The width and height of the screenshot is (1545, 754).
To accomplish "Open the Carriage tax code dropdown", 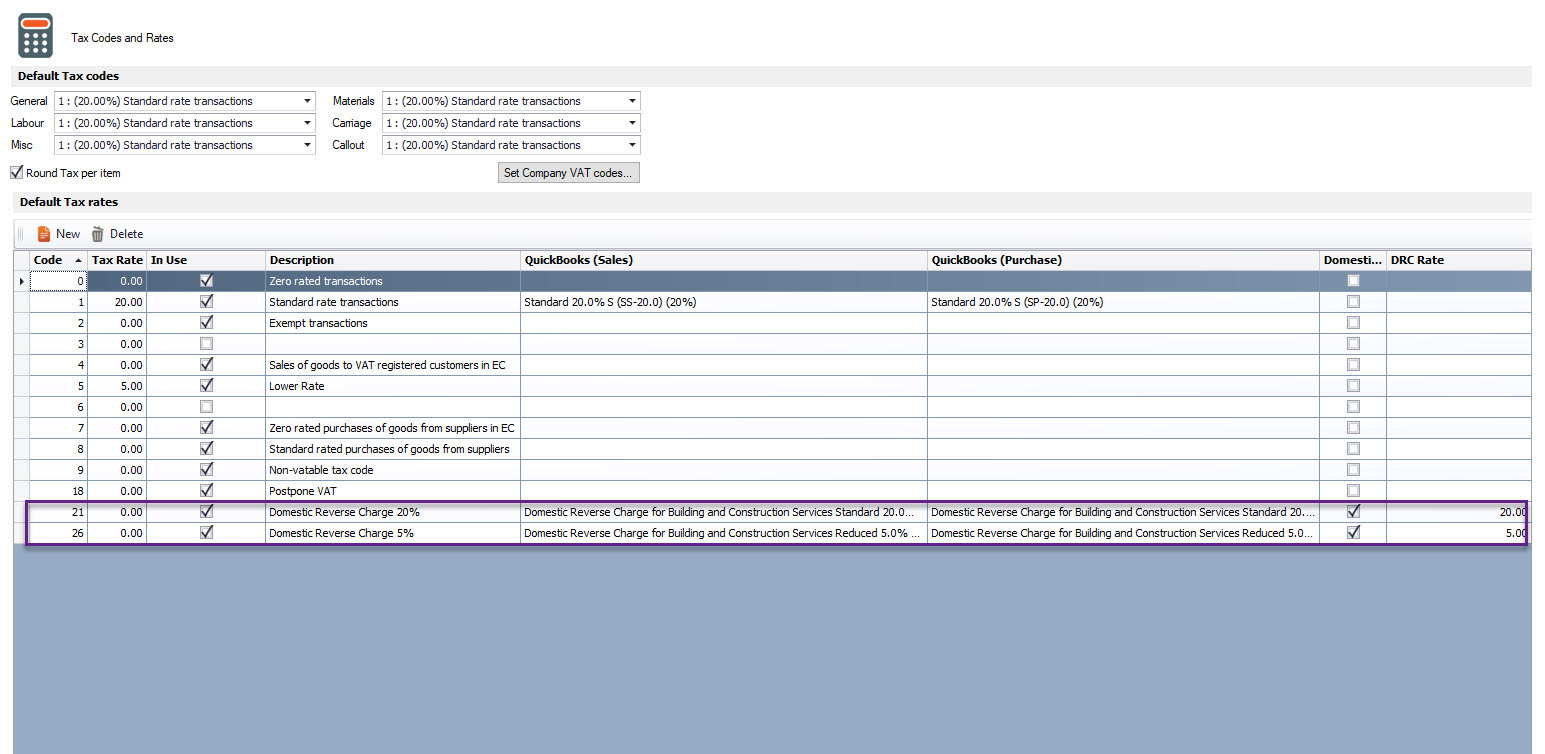I will click(x=632, y=123).
